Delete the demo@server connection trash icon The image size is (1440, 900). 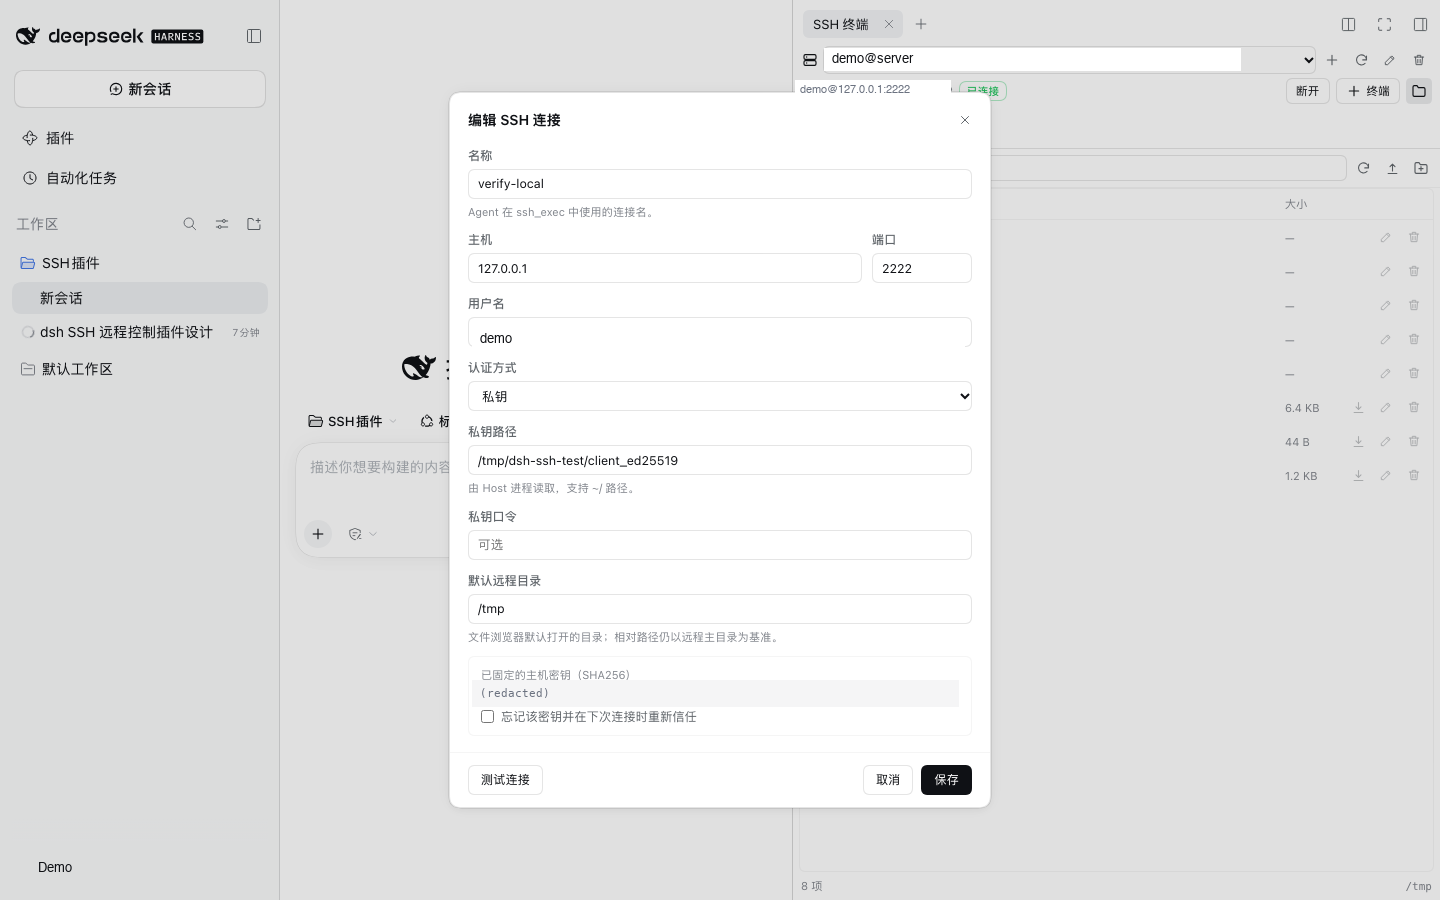tap(1419, 60)
